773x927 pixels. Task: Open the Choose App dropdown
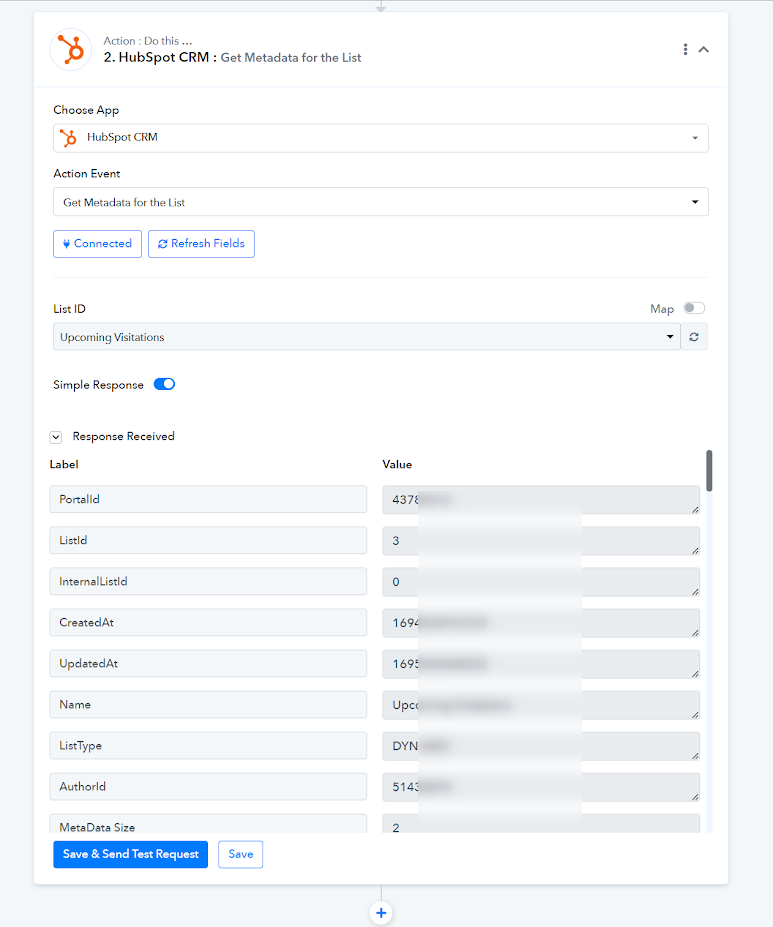pos(381,138)
